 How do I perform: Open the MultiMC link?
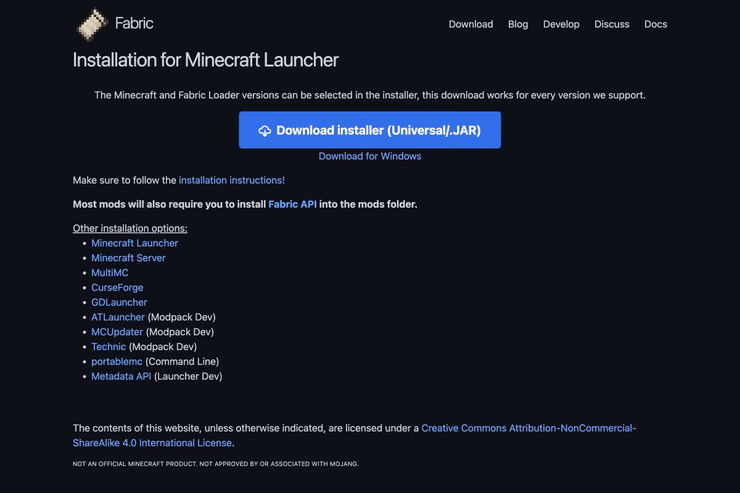tap(109, 273)
